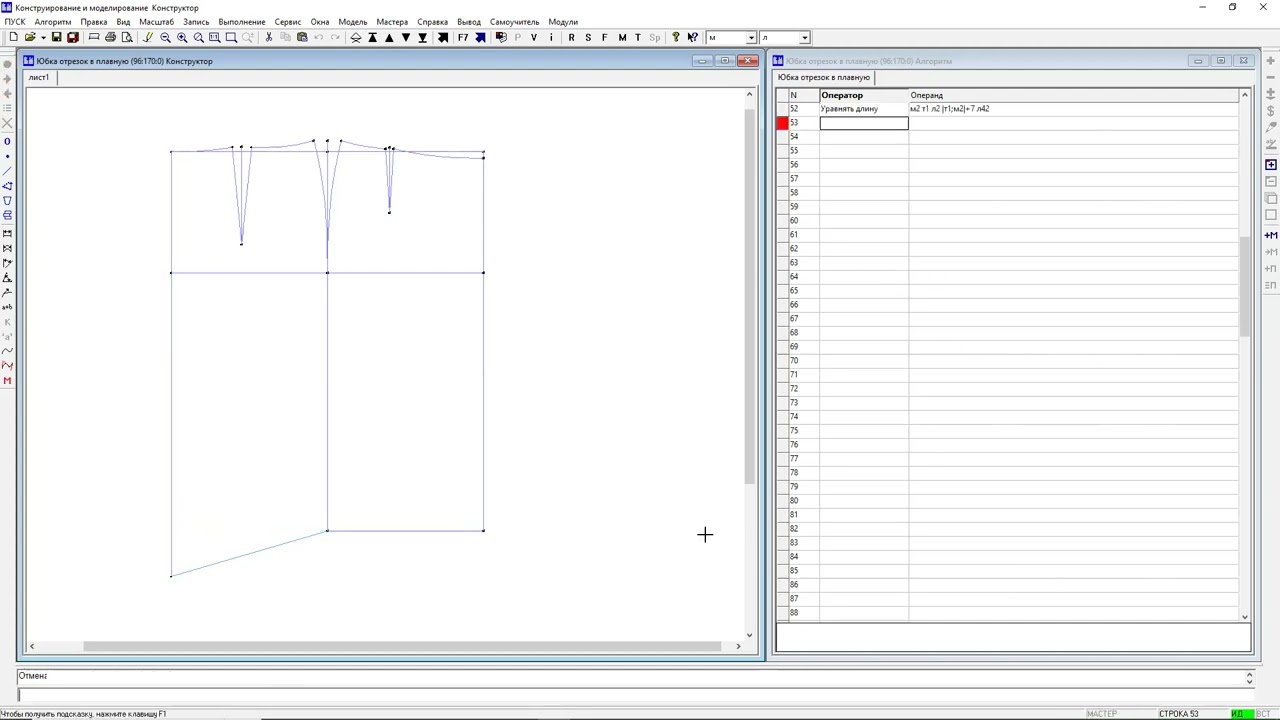
Task: Click the Open folder toolbar icon
Action: pos(30,37)
